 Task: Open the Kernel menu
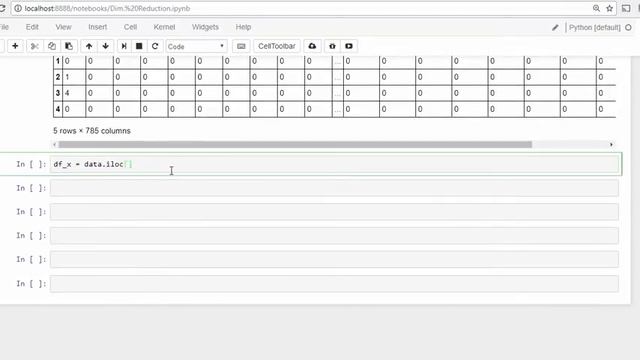pos(164,27)
